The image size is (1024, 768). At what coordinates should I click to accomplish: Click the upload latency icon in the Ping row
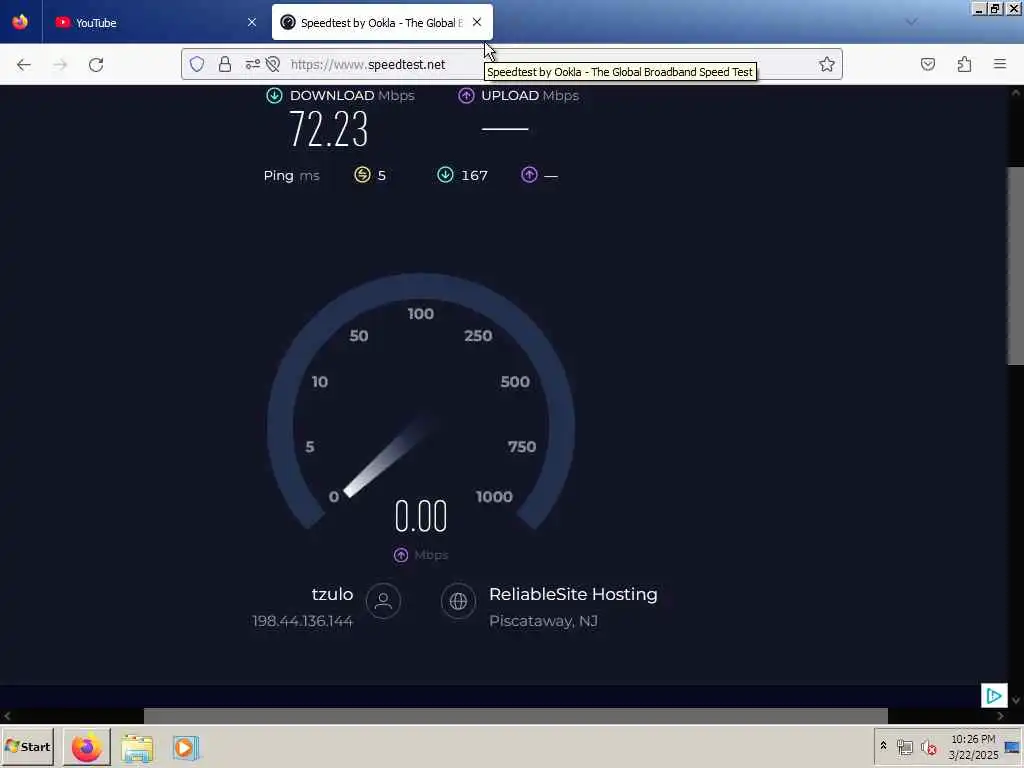pos(530,175)
